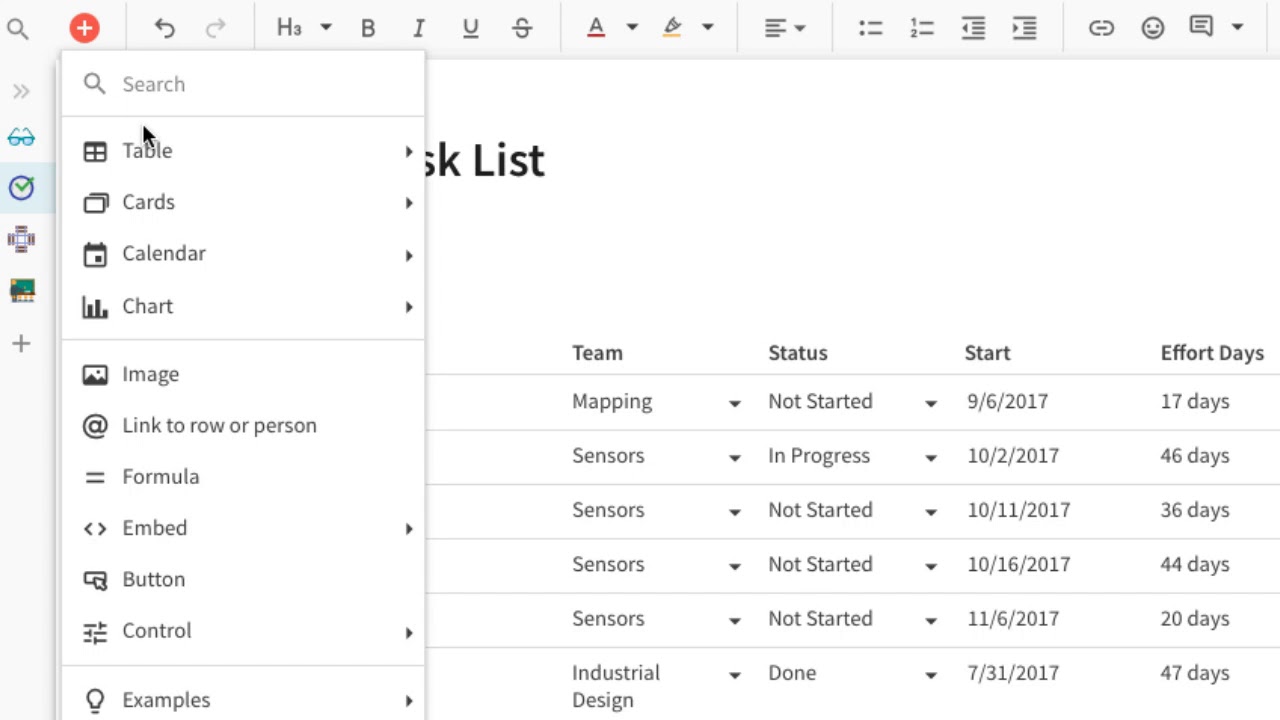Click the search magnifier in top-left corner
The image size is (1280, 720).
tap(17, 29)
